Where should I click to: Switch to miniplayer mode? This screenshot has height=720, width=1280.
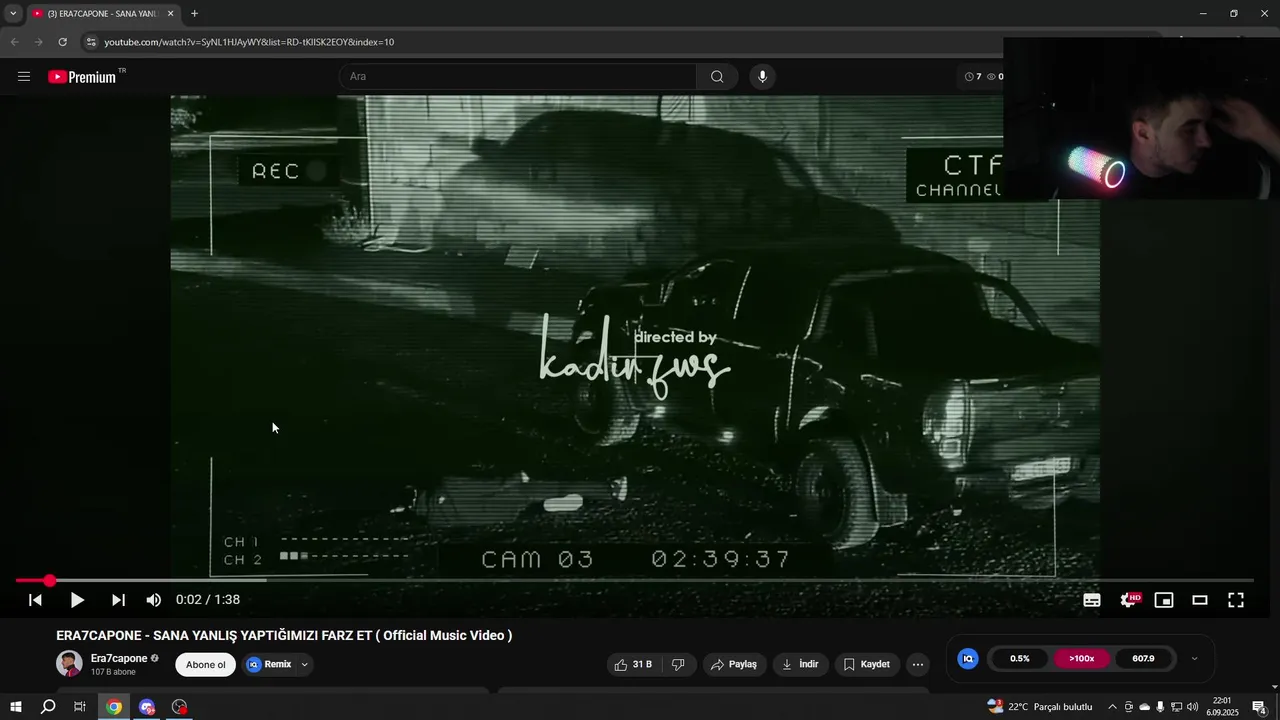(x=1164, y=600)
